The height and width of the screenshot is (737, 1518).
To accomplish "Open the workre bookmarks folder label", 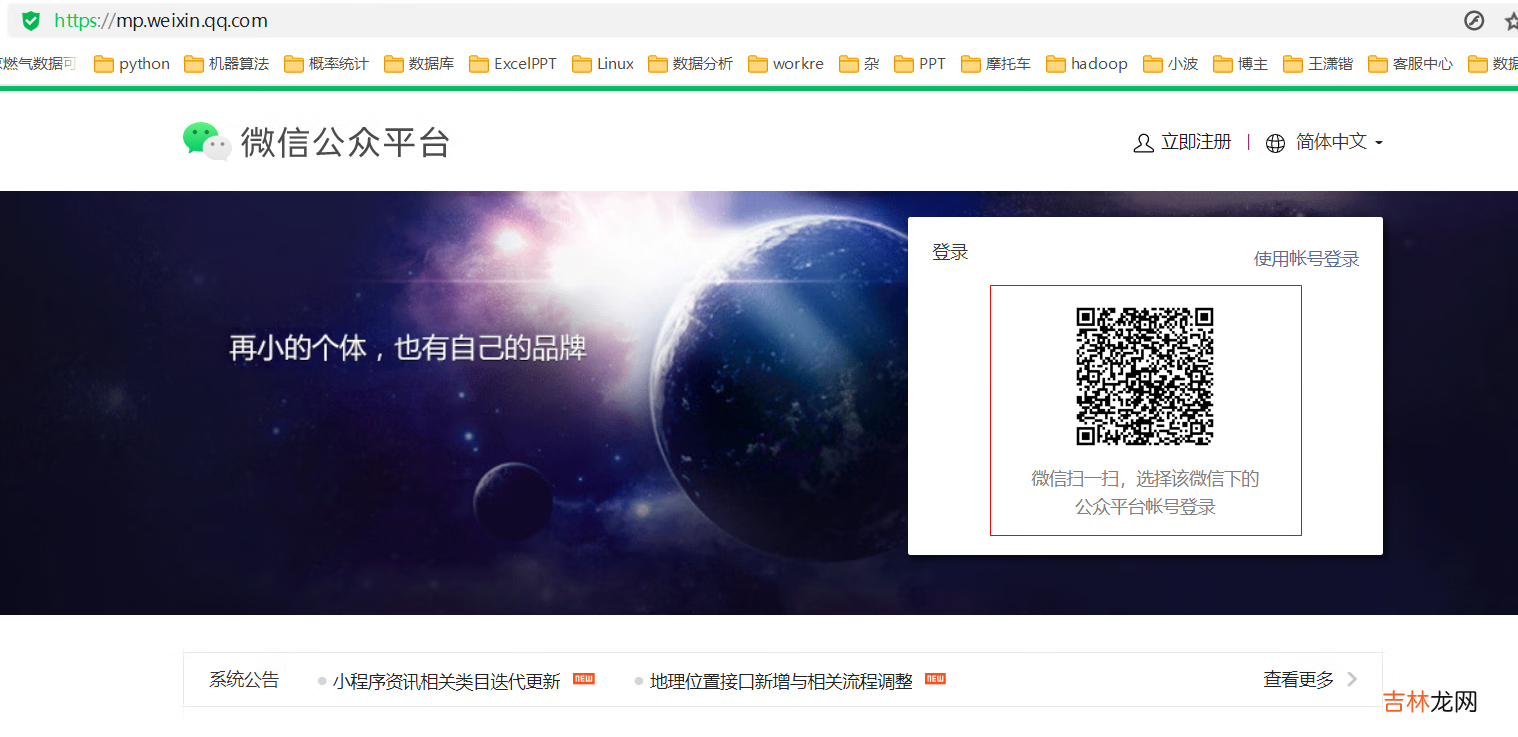I will pos(798,64).
